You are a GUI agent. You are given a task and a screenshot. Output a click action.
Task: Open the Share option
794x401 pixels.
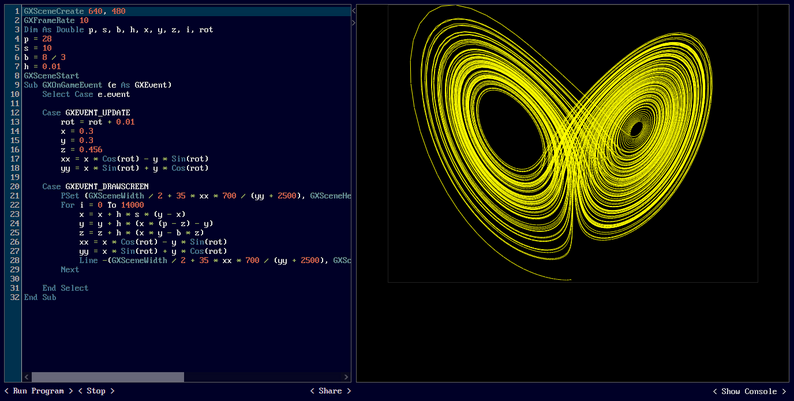[329, 391]
